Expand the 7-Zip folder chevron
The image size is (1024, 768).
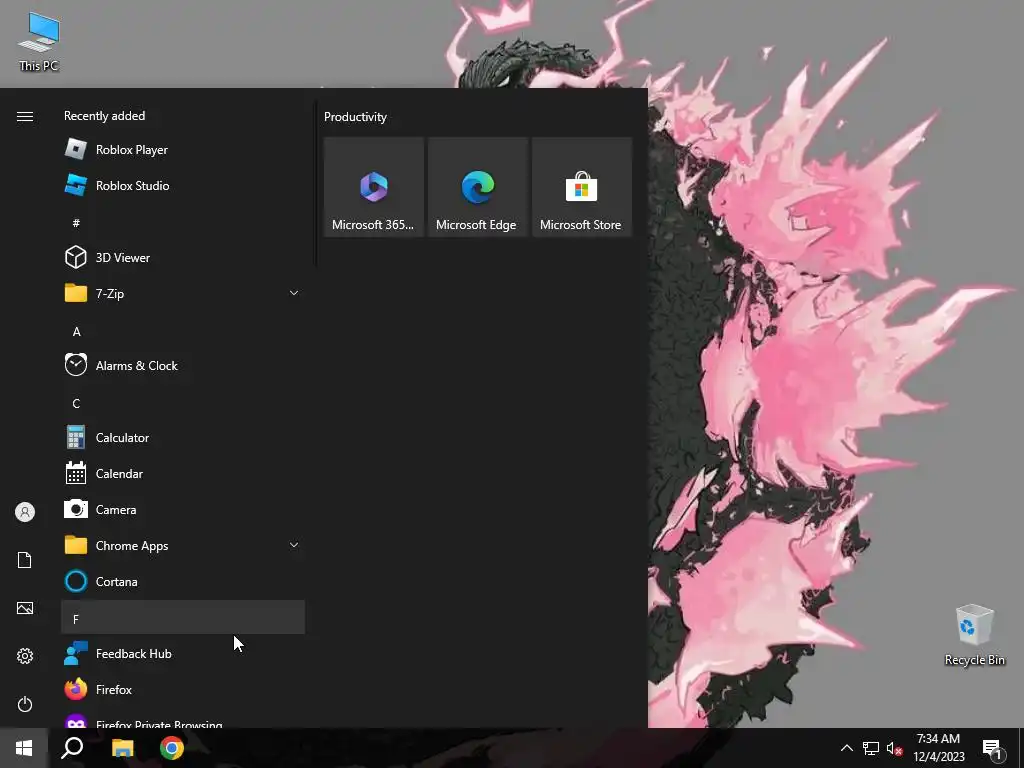tap(294, 293)
